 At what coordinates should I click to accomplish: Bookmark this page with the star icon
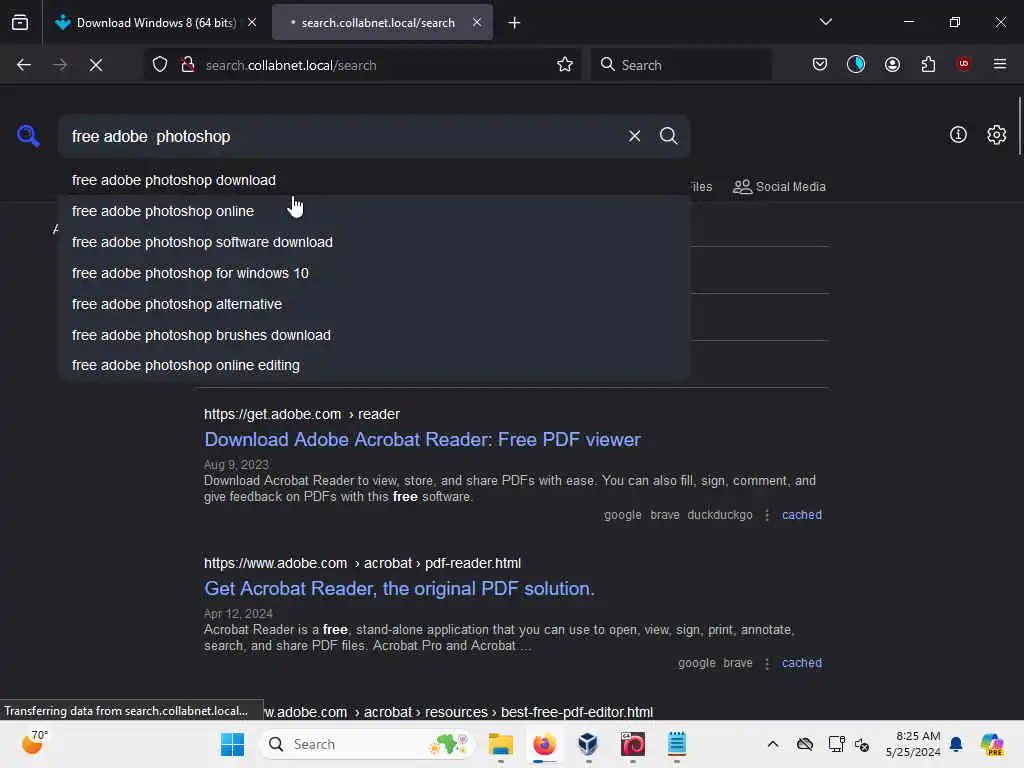pyautogui.click(x=565, y=65)
